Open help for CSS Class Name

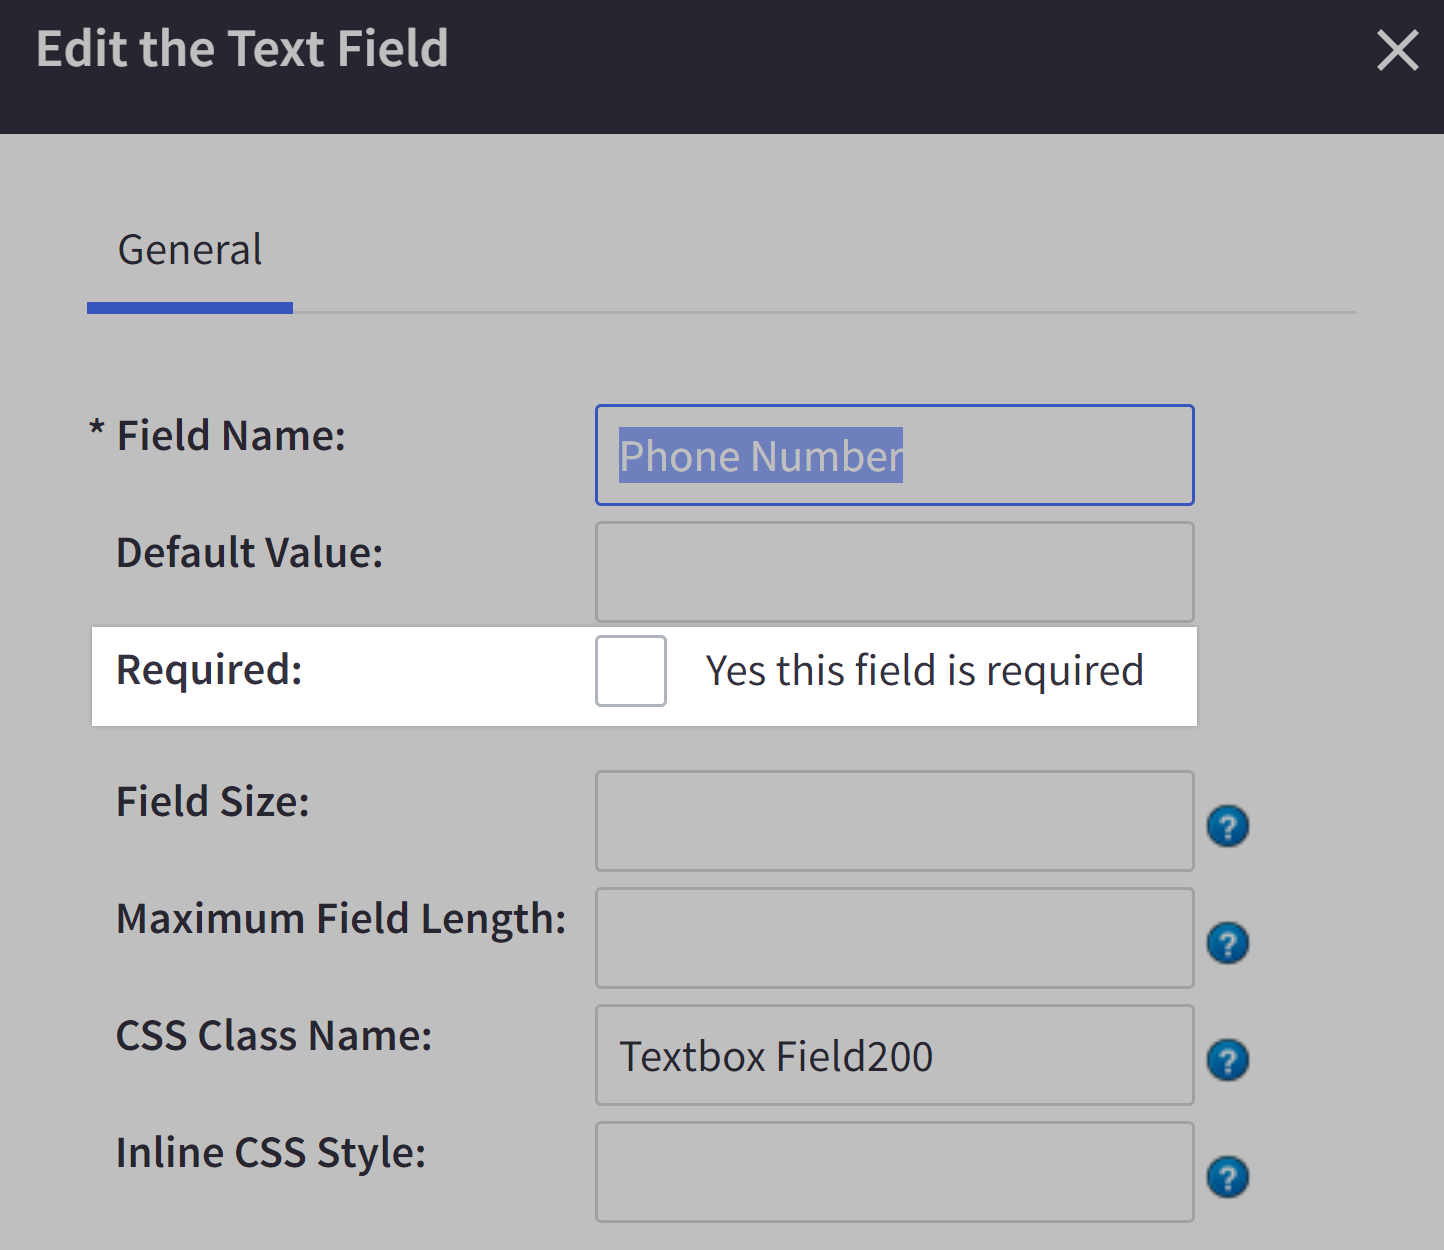(x=1228, y=1060)
